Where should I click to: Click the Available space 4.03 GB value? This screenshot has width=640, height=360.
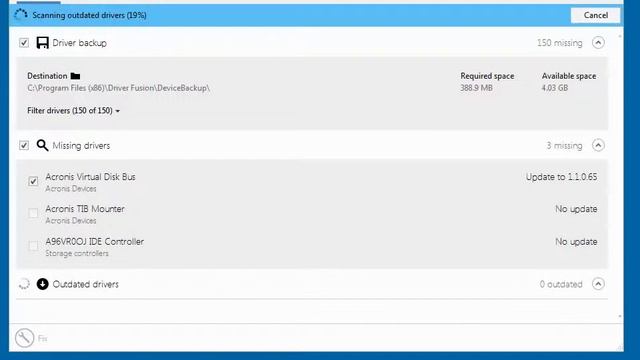coord(555,88)
